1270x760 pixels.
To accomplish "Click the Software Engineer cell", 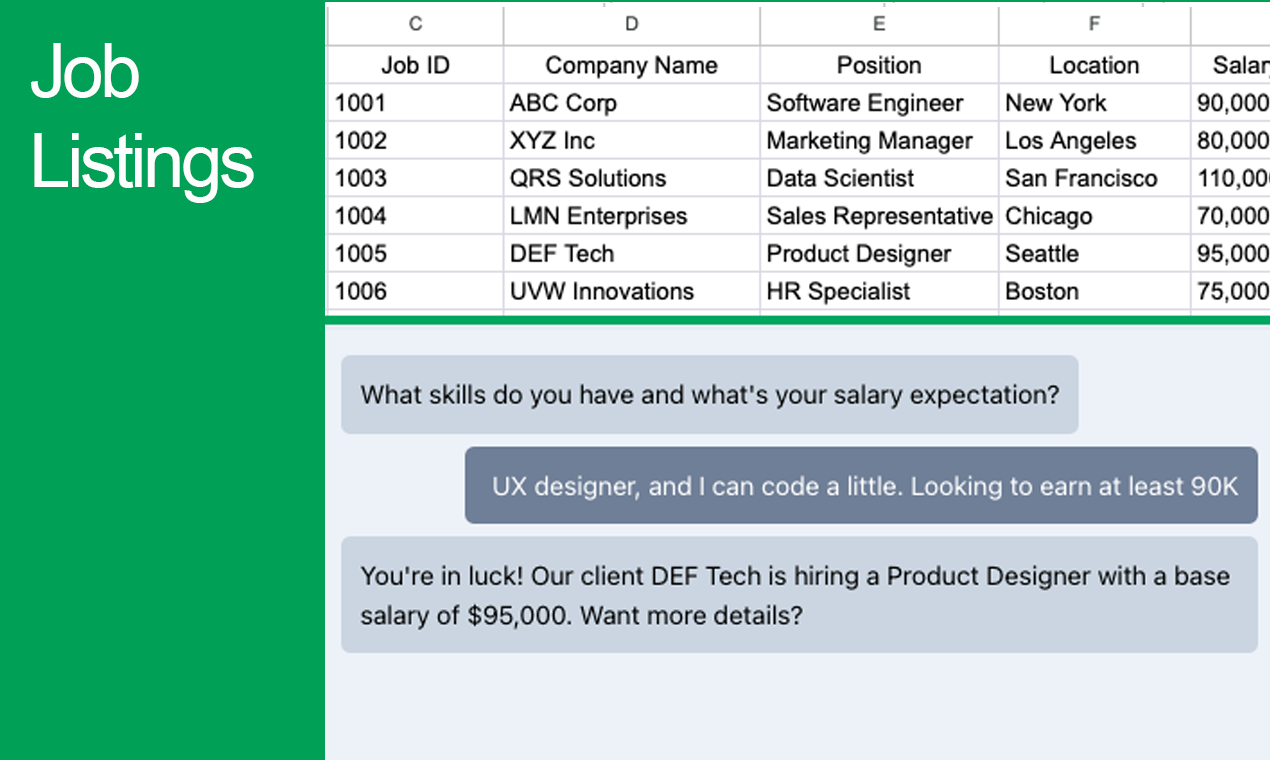I will [879, 103].
